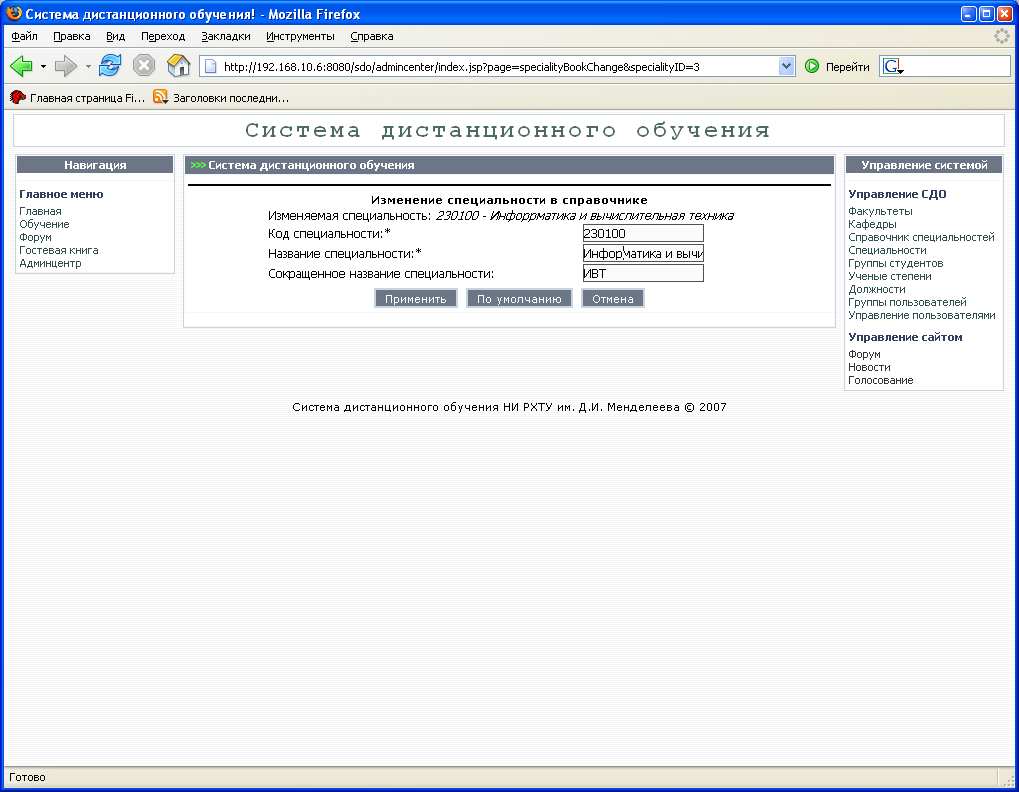Click the green Back arrow button
The image size is (1019, 792).
pos(21,66)
